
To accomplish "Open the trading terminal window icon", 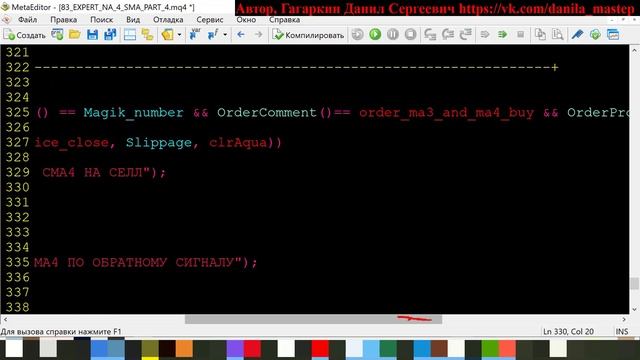I will pos(613,35).
